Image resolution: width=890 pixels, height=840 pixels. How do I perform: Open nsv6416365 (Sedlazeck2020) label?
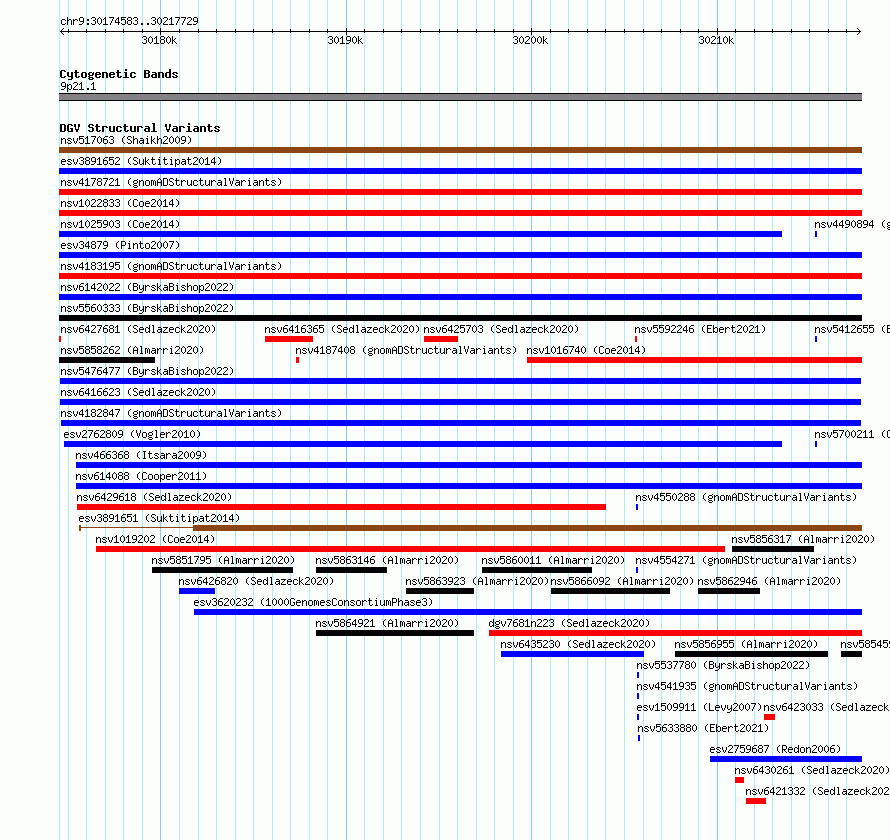pos(342,329)
